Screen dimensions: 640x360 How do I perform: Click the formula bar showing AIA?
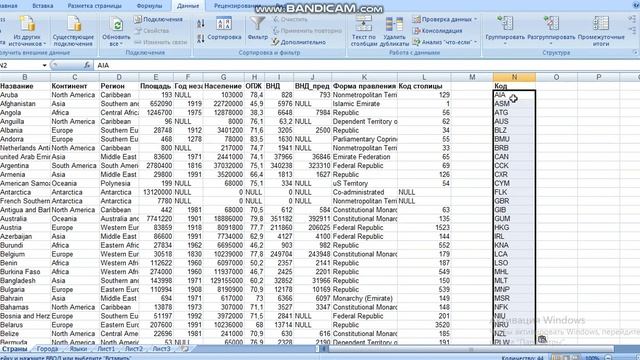(x=367, y=65)
